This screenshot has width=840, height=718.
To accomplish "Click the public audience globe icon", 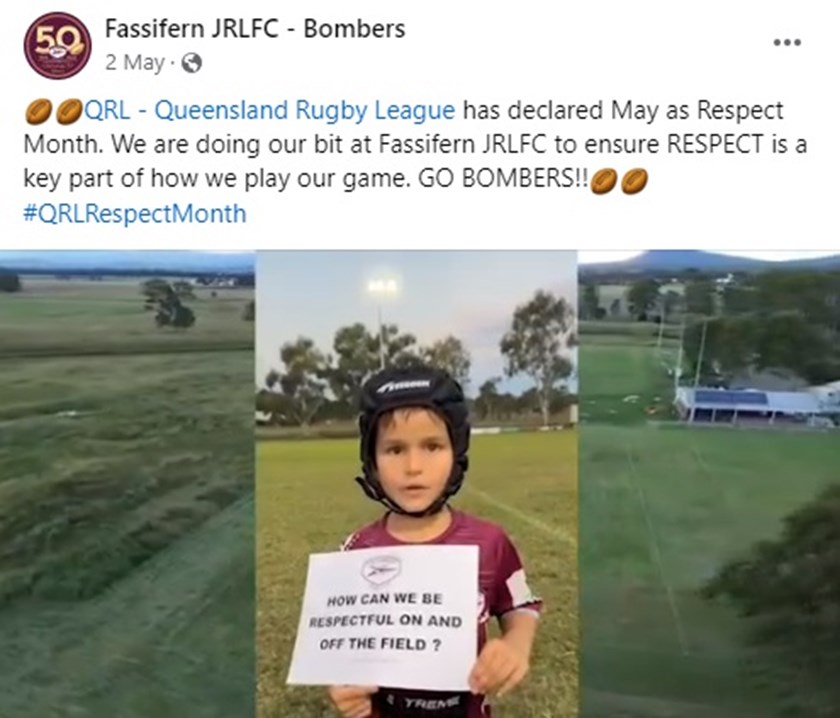I will tap(192, 62).
